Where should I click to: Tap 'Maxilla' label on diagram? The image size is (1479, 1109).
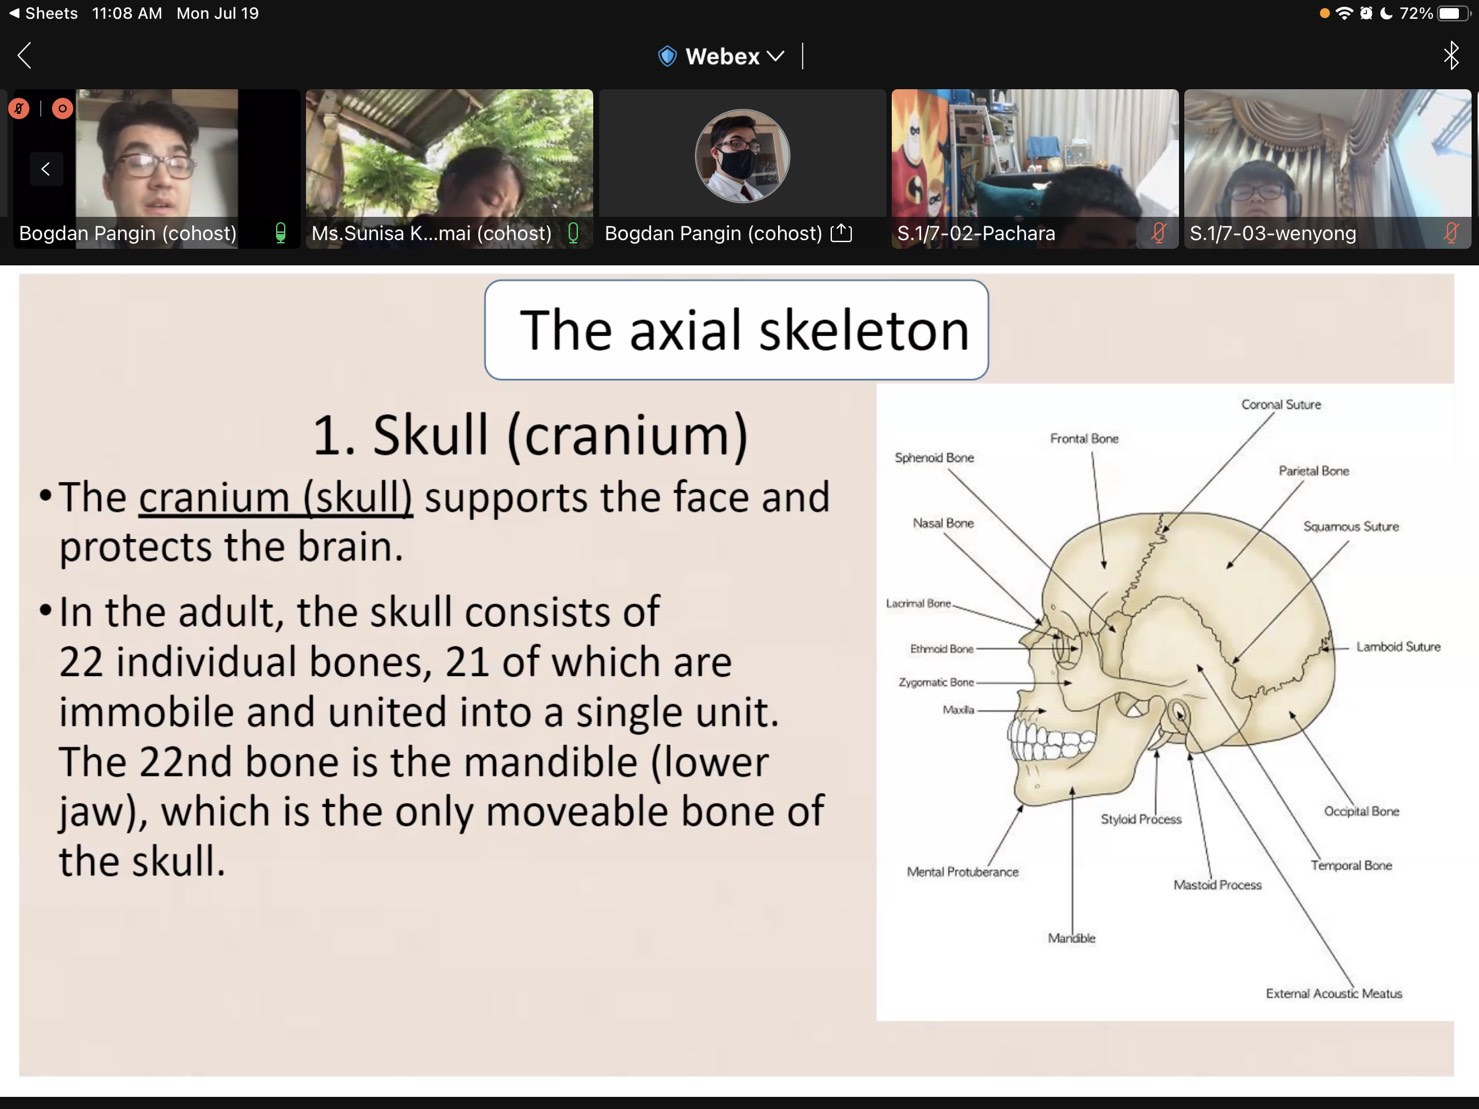click(958, 710)
